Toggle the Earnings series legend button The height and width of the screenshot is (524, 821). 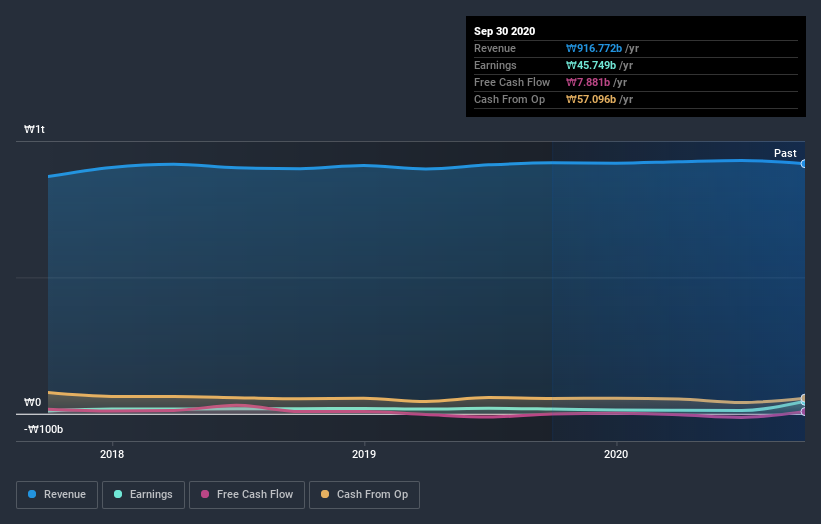pyautogui.click(x=143, y=495)
